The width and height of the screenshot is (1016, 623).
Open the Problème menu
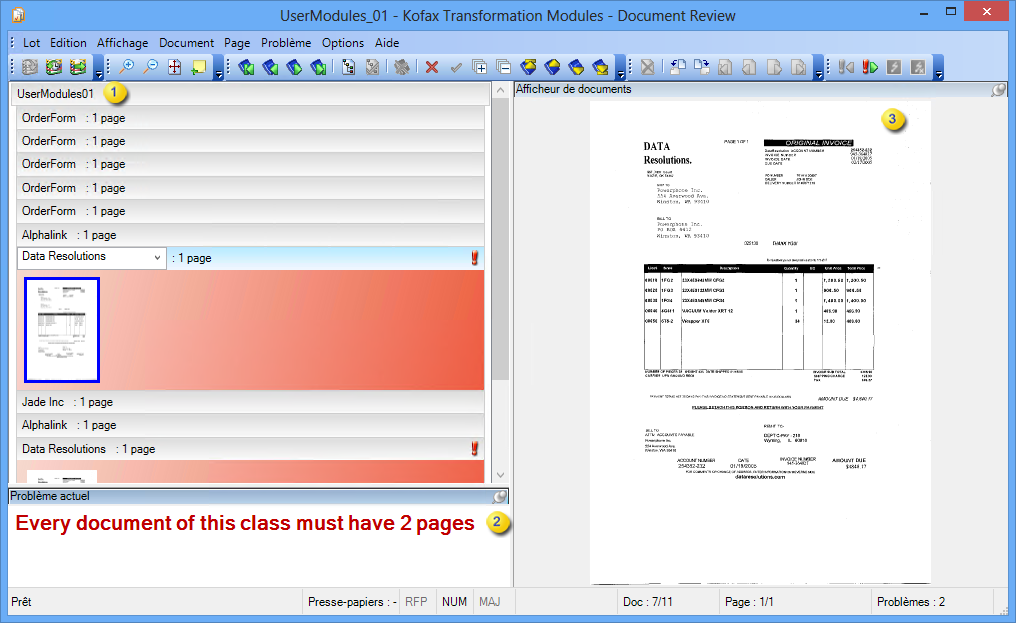pyautogui.click(x=286, y=43)
